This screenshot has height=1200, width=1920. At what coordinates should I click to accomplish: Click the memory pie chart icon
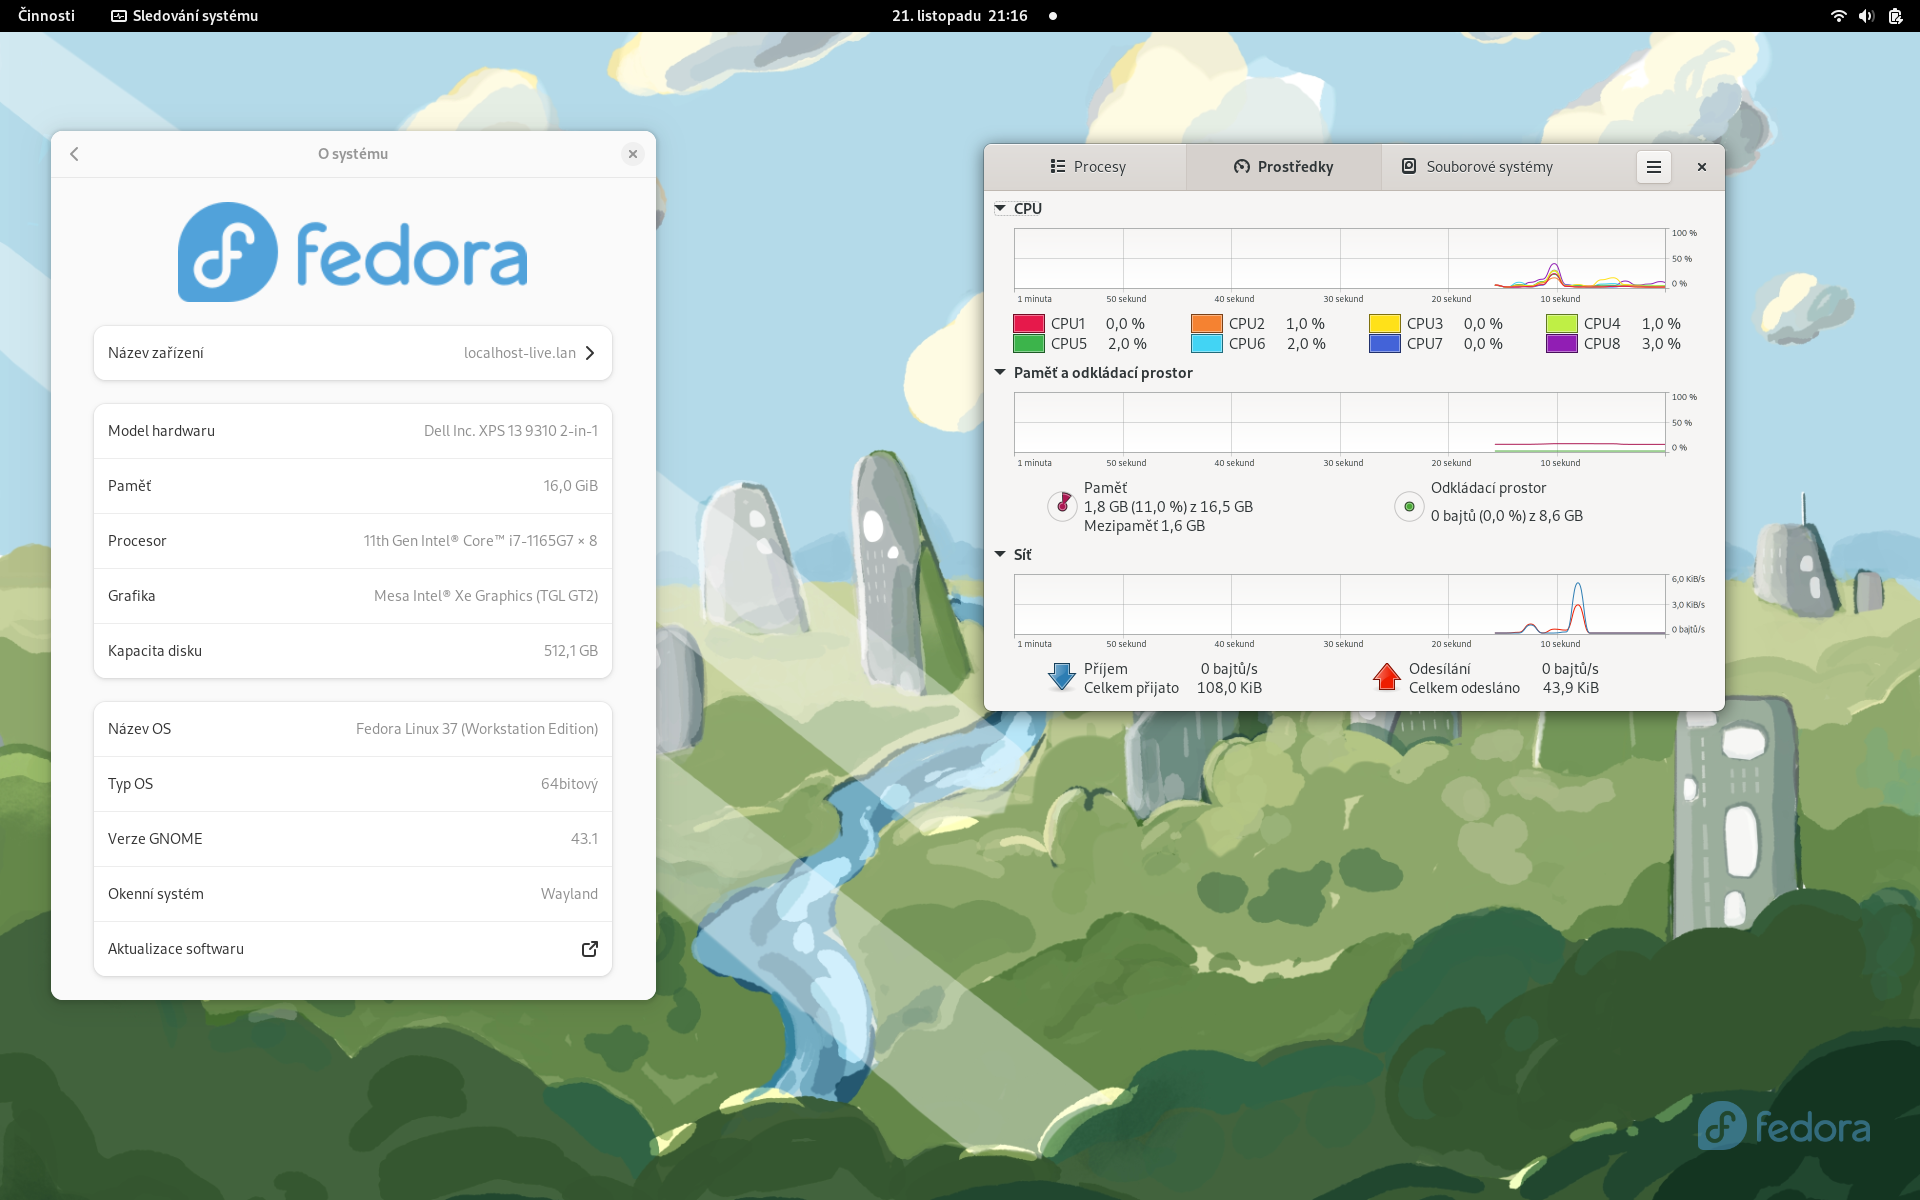(x=1061, y=506)
